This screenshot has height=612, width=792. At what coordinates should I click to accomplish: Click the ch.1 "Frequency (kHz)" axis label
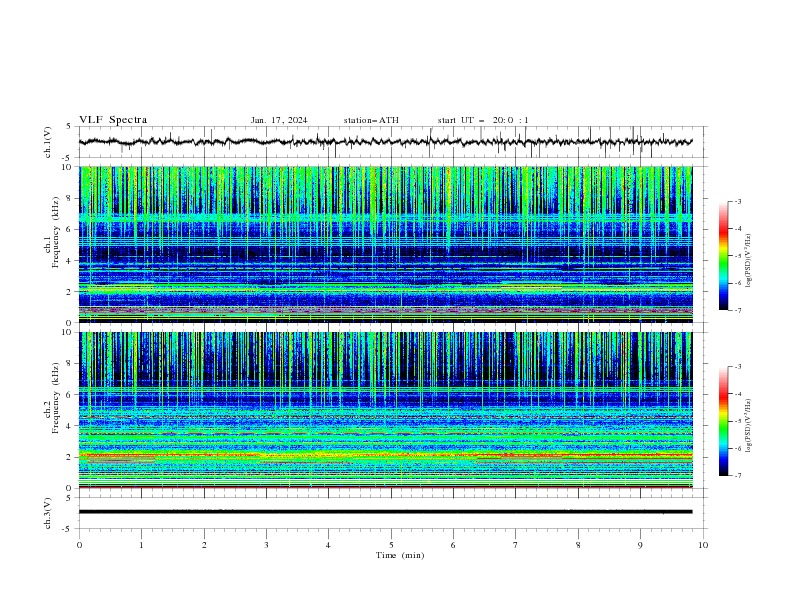pyautogui.click(x=56, y=233)
